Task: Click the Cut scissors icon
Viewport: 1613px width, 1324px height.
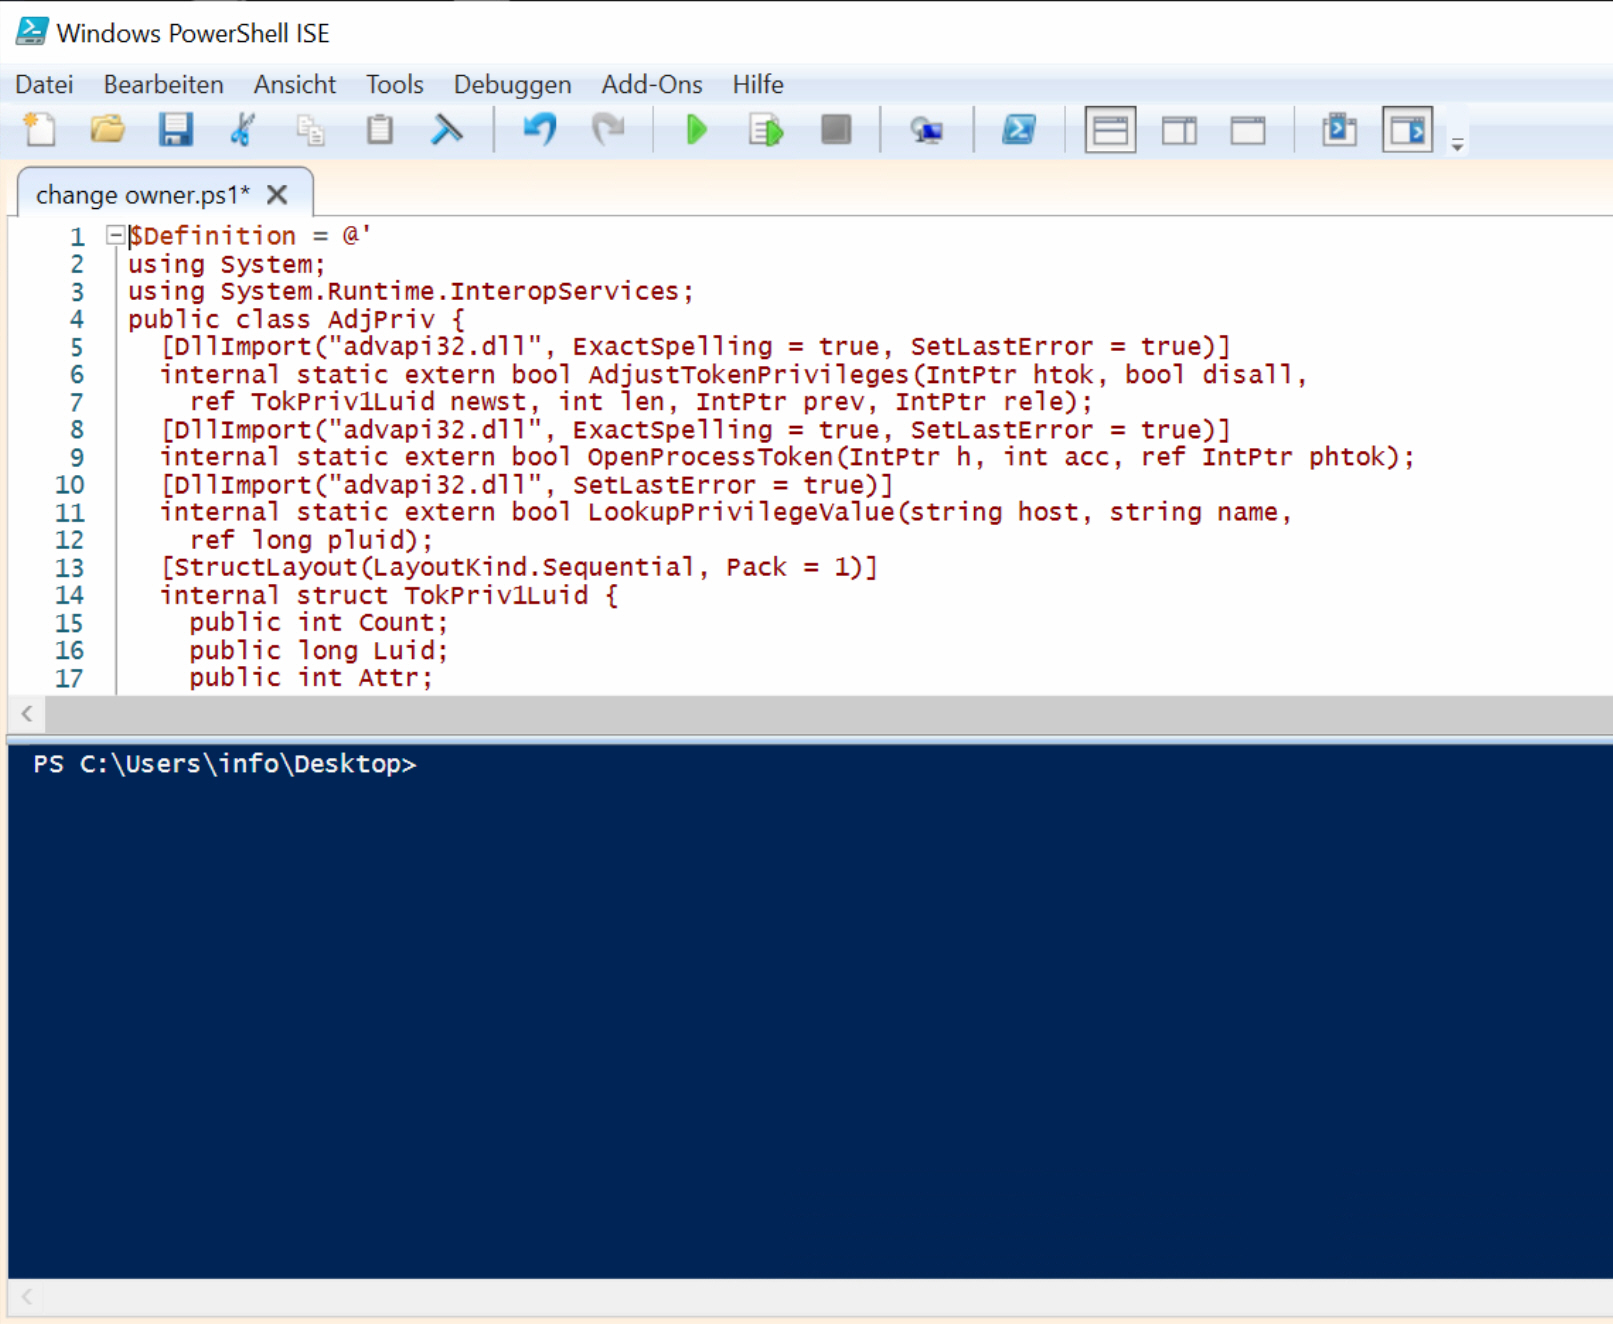Action: point(243,130)
